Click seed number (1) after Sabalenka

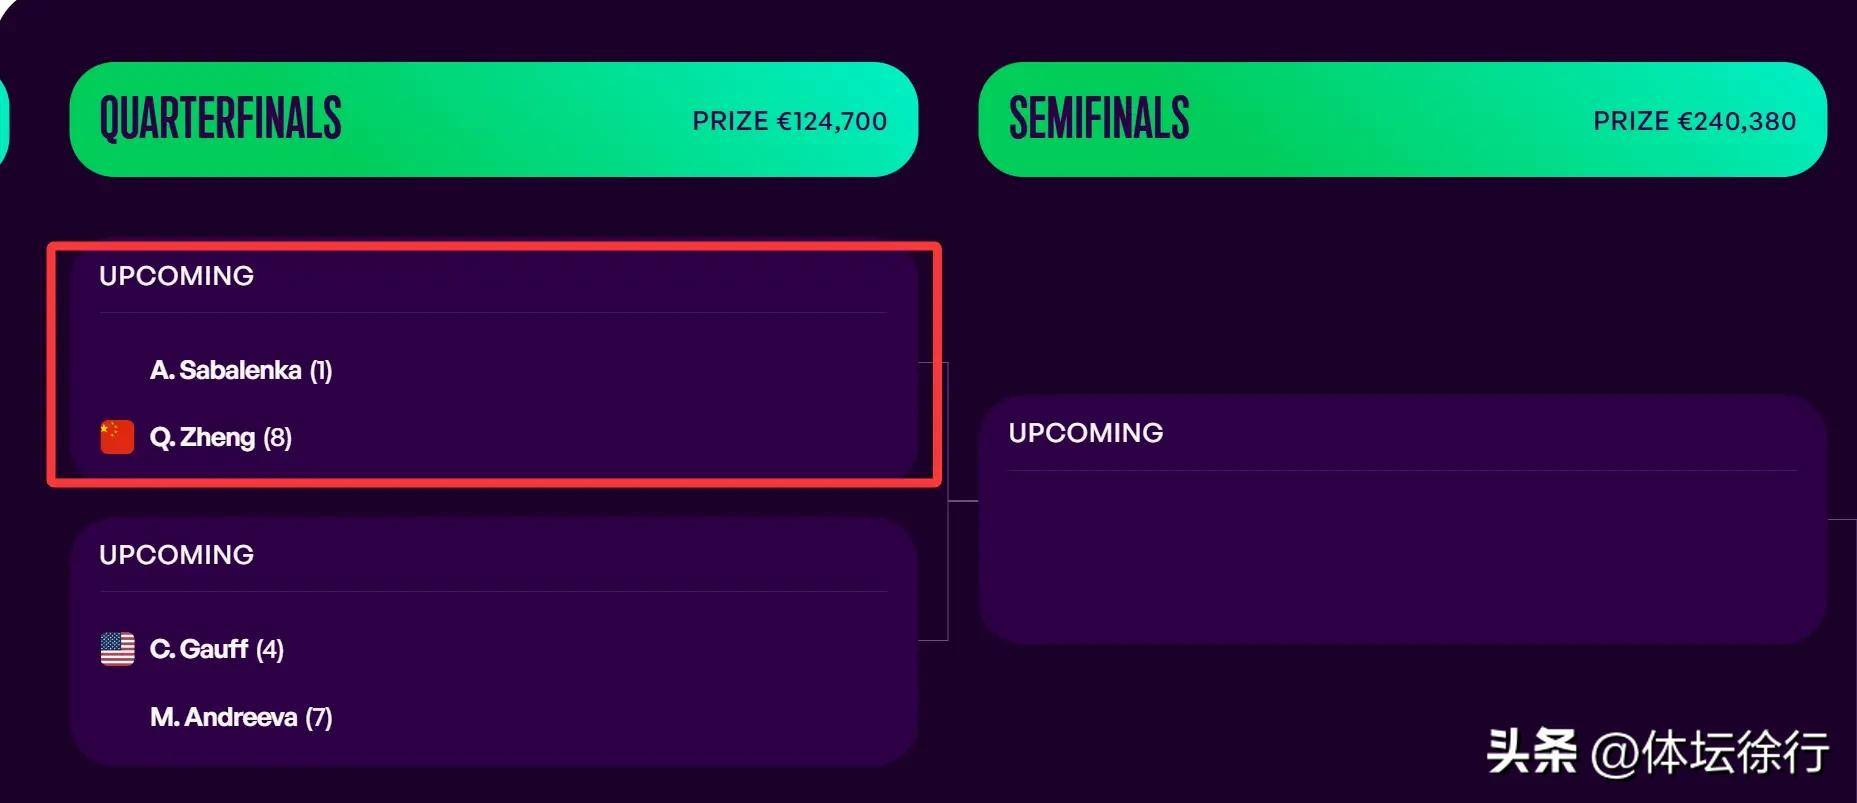tap(321, 370)
